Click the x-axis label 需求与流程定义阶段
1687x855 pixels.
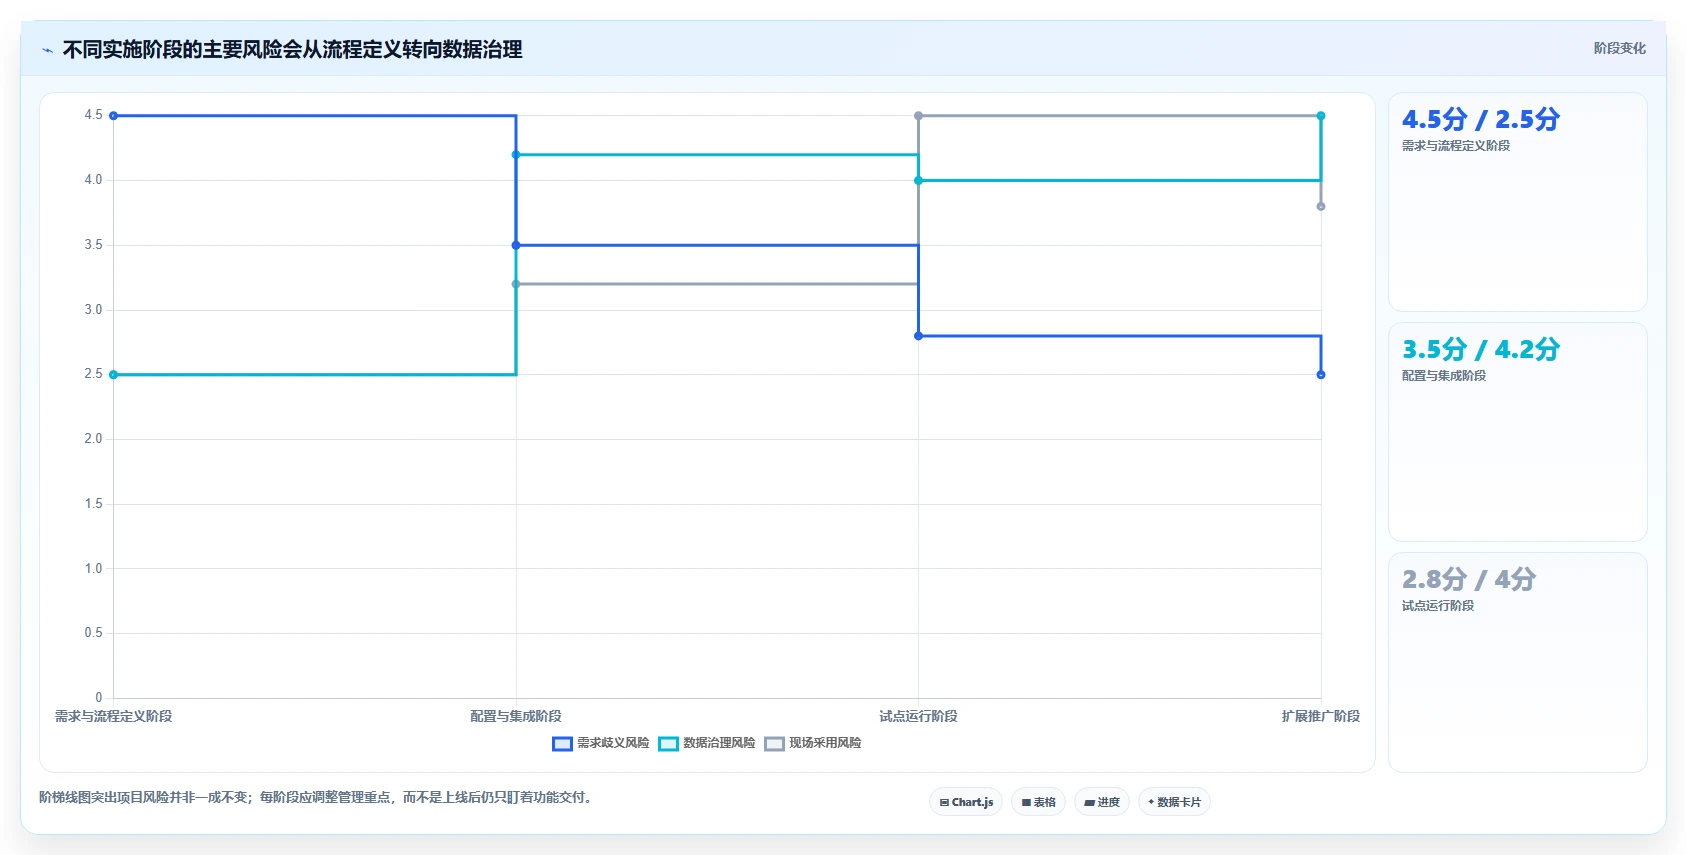pos(113,716)
